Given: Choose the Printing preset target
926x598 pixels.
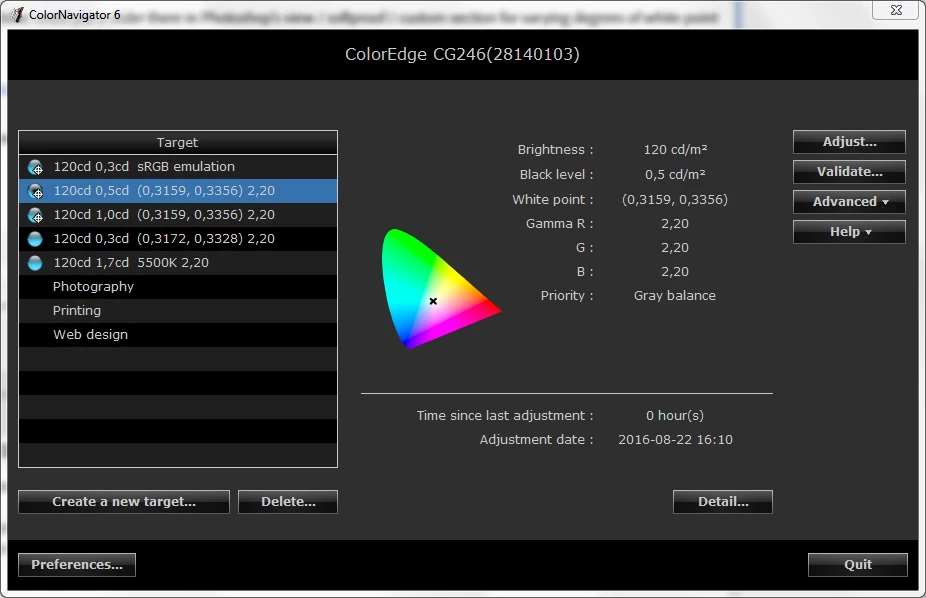Looking at the screenshot, I should 178,311.
